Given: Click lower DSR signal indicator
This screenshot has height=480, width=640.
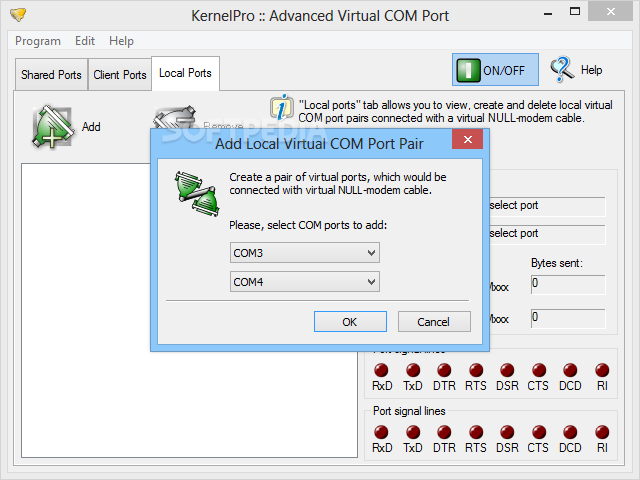Looking at the screenshot, I should (x=507, y=432).
